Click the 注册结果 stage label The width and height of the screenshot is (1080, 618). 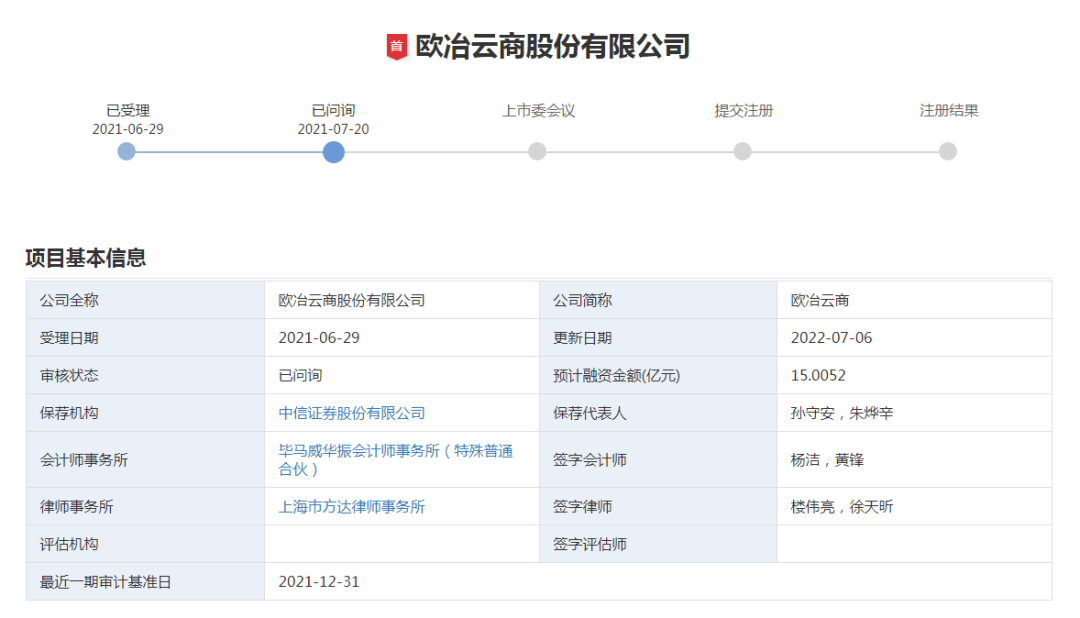point(949,110)
